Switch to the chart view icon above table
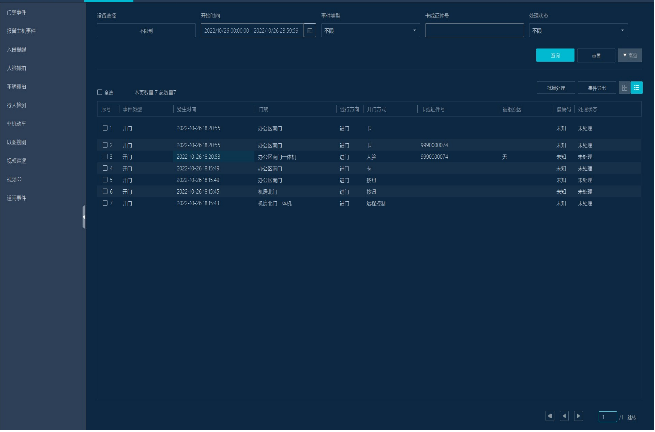This screenshot has width=655, height=432. [625, 88]
